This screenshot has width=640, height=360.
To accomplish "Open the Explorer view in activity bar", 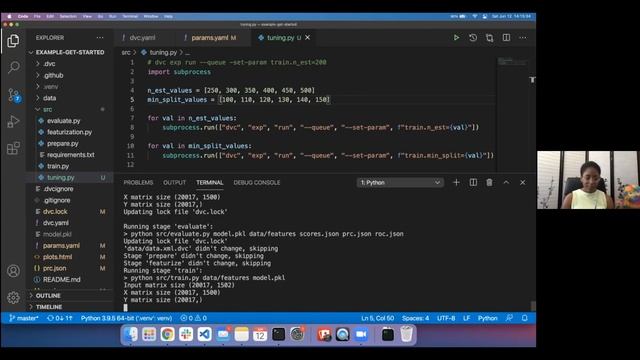I will [13, 41].
